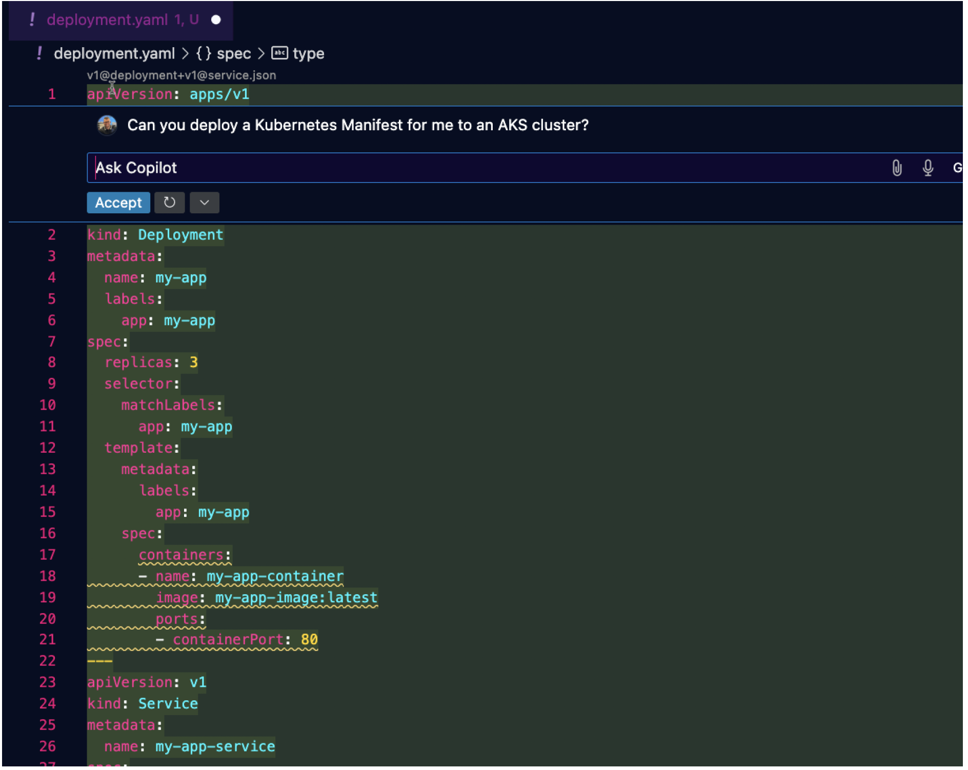This screenshot has width=968, height=770.
Task: Click the braces icon before spec breadcrumb
Action: click(204, 54)
